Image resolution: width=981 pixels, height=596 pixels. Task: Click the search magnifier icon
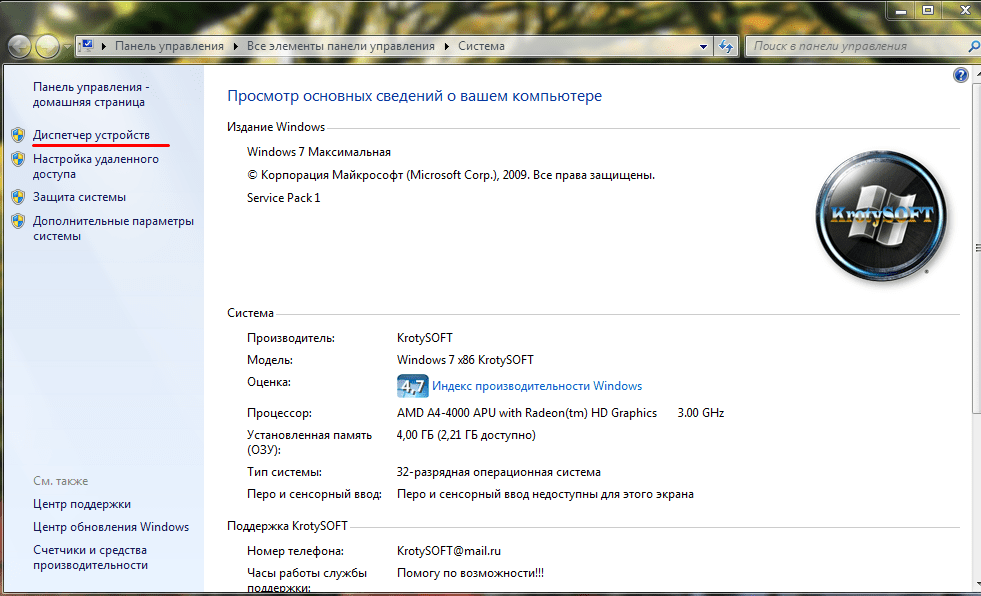(x=973, y=46)
